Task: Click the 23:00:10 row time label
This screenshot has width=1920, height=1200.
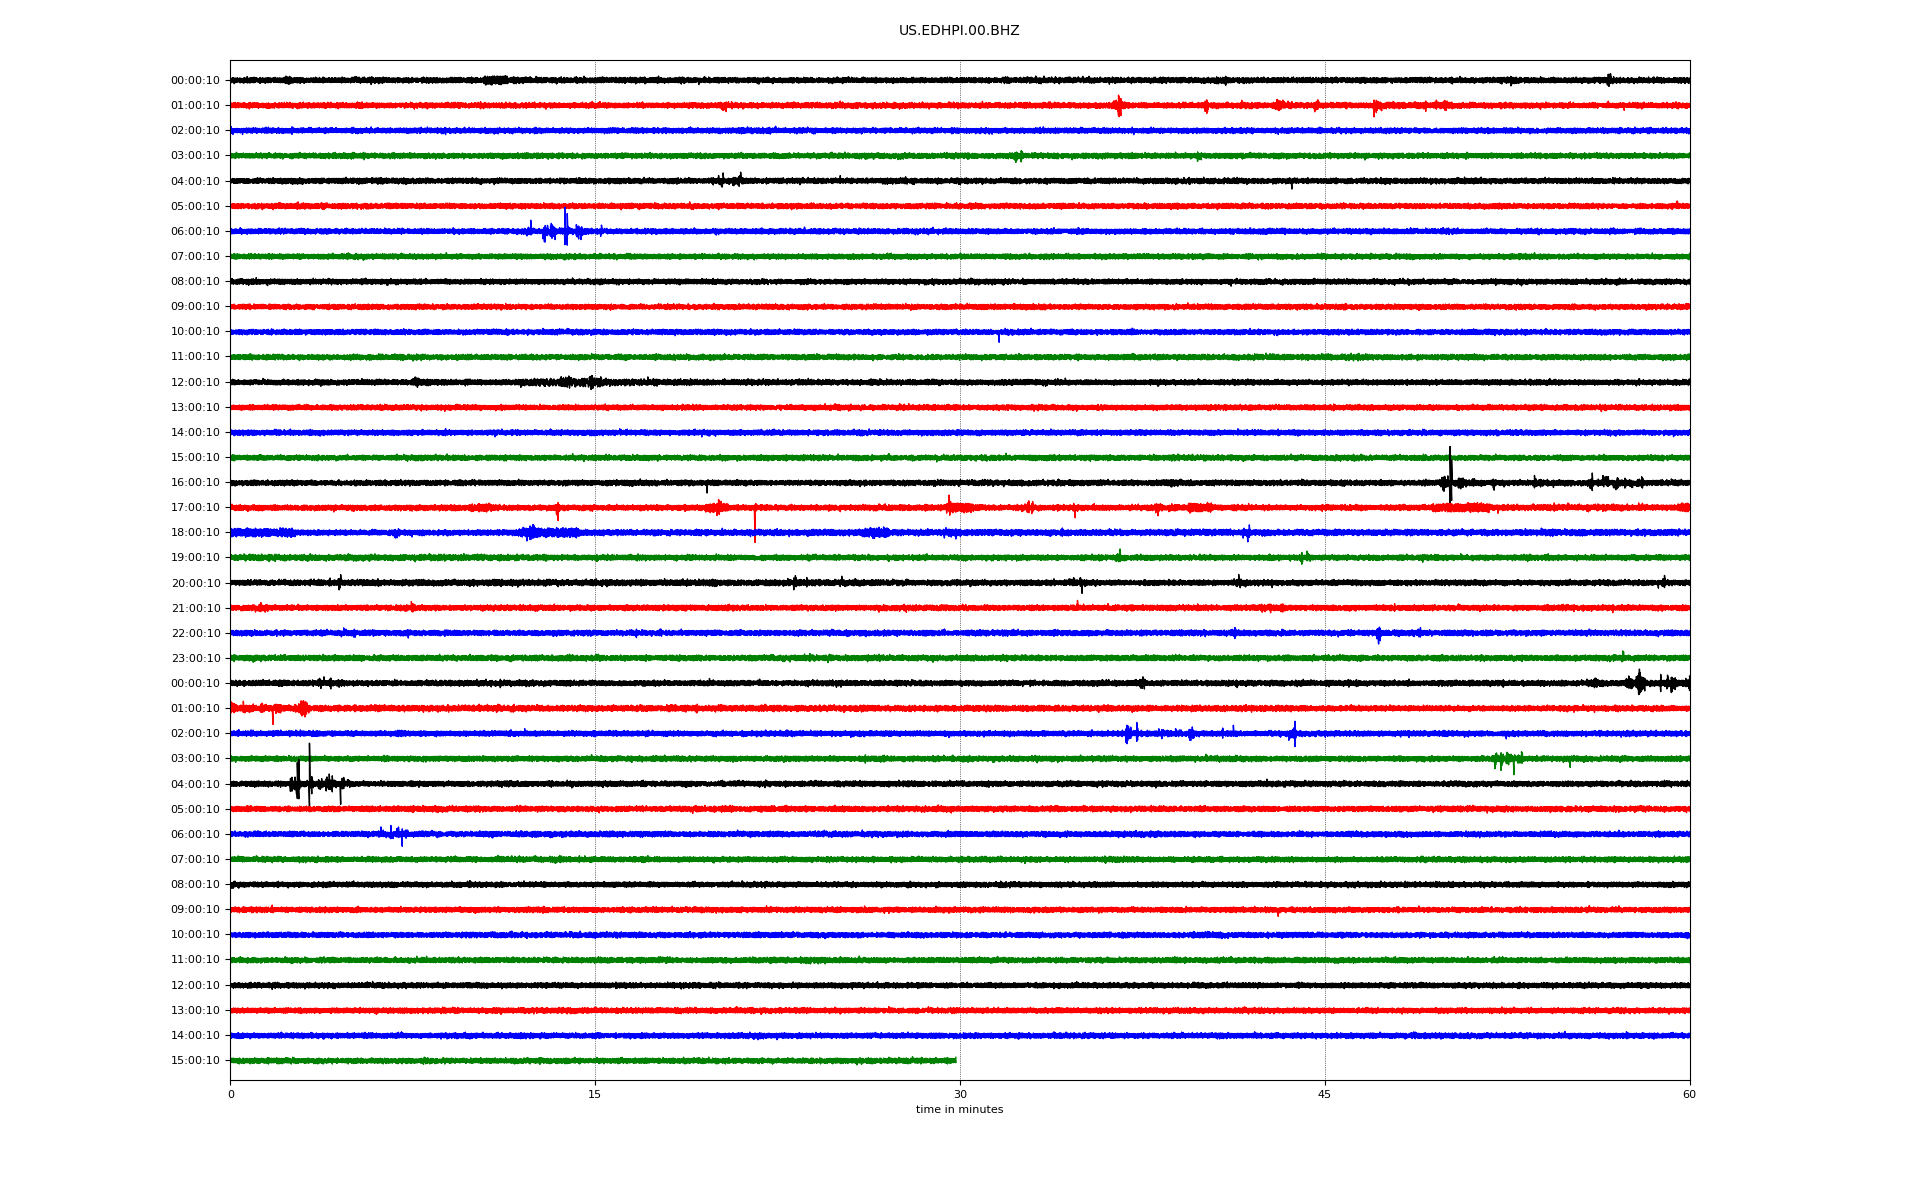Action: coord(195,659)
